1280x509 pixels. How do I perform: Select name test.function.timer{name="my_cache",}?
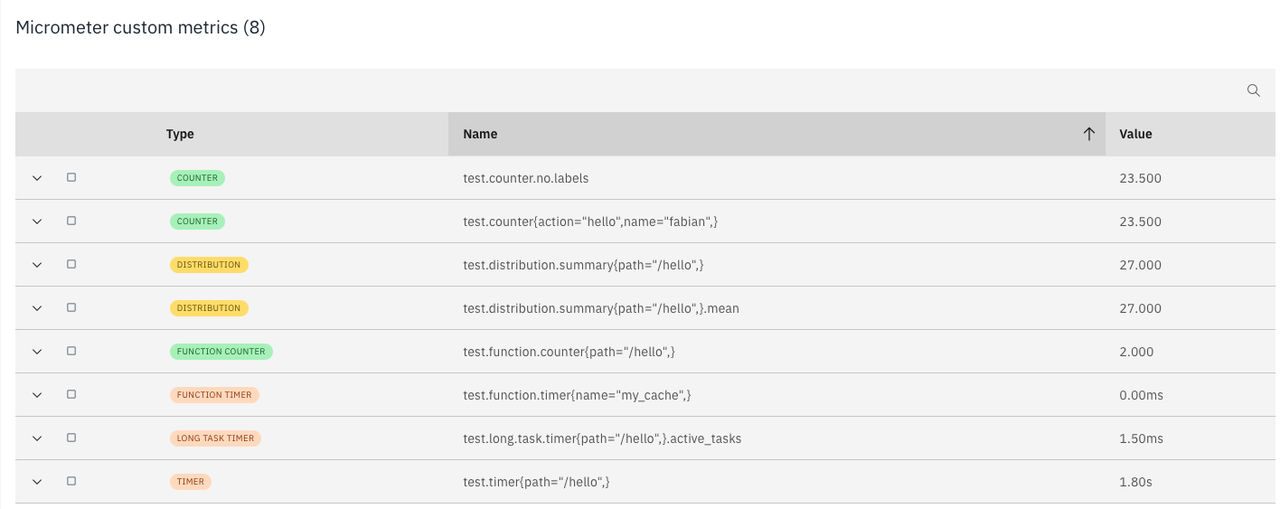577,395
